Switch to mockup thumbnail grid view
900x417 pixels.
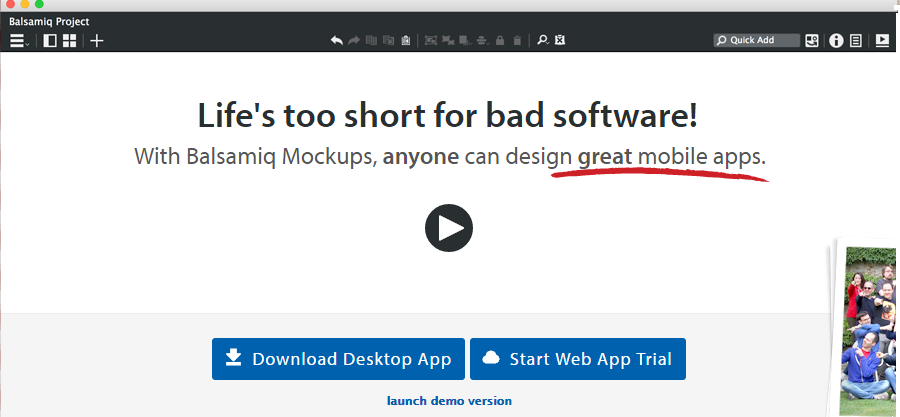(x=69, y=41)
